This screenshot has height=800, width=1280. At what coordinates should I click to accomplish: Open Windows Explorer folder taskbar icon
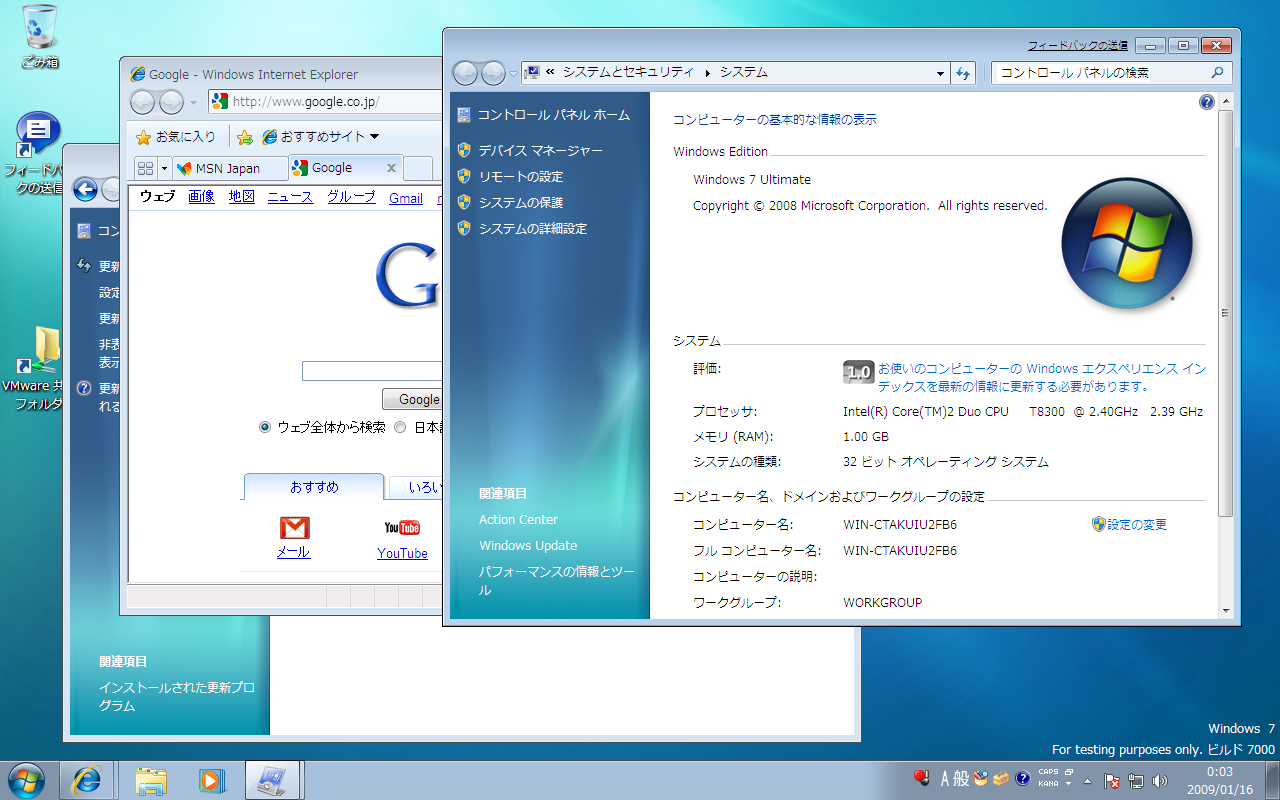pos(151,780)
